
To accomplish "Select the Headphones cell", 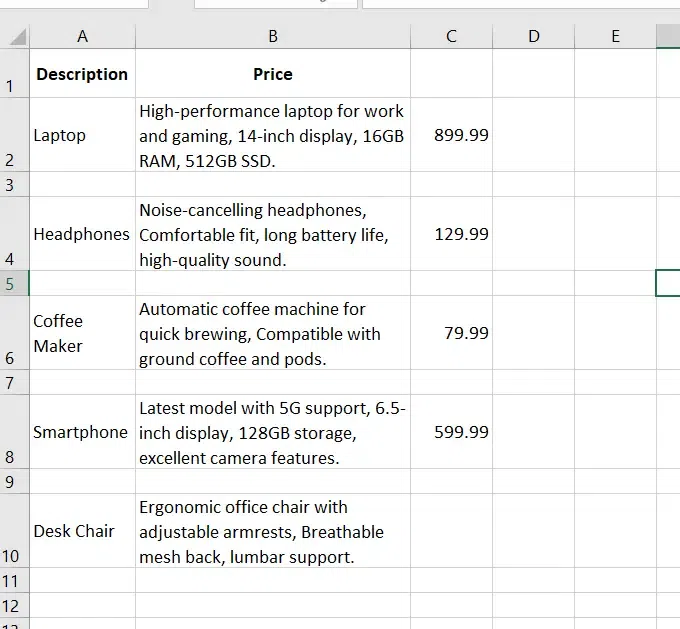I will point(82,234).
